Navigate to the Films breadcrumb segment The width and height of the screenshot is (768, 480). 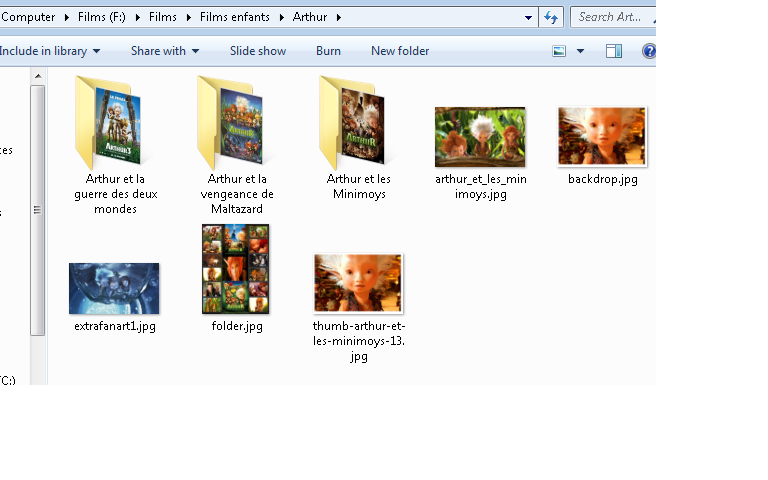click(163, 17)
